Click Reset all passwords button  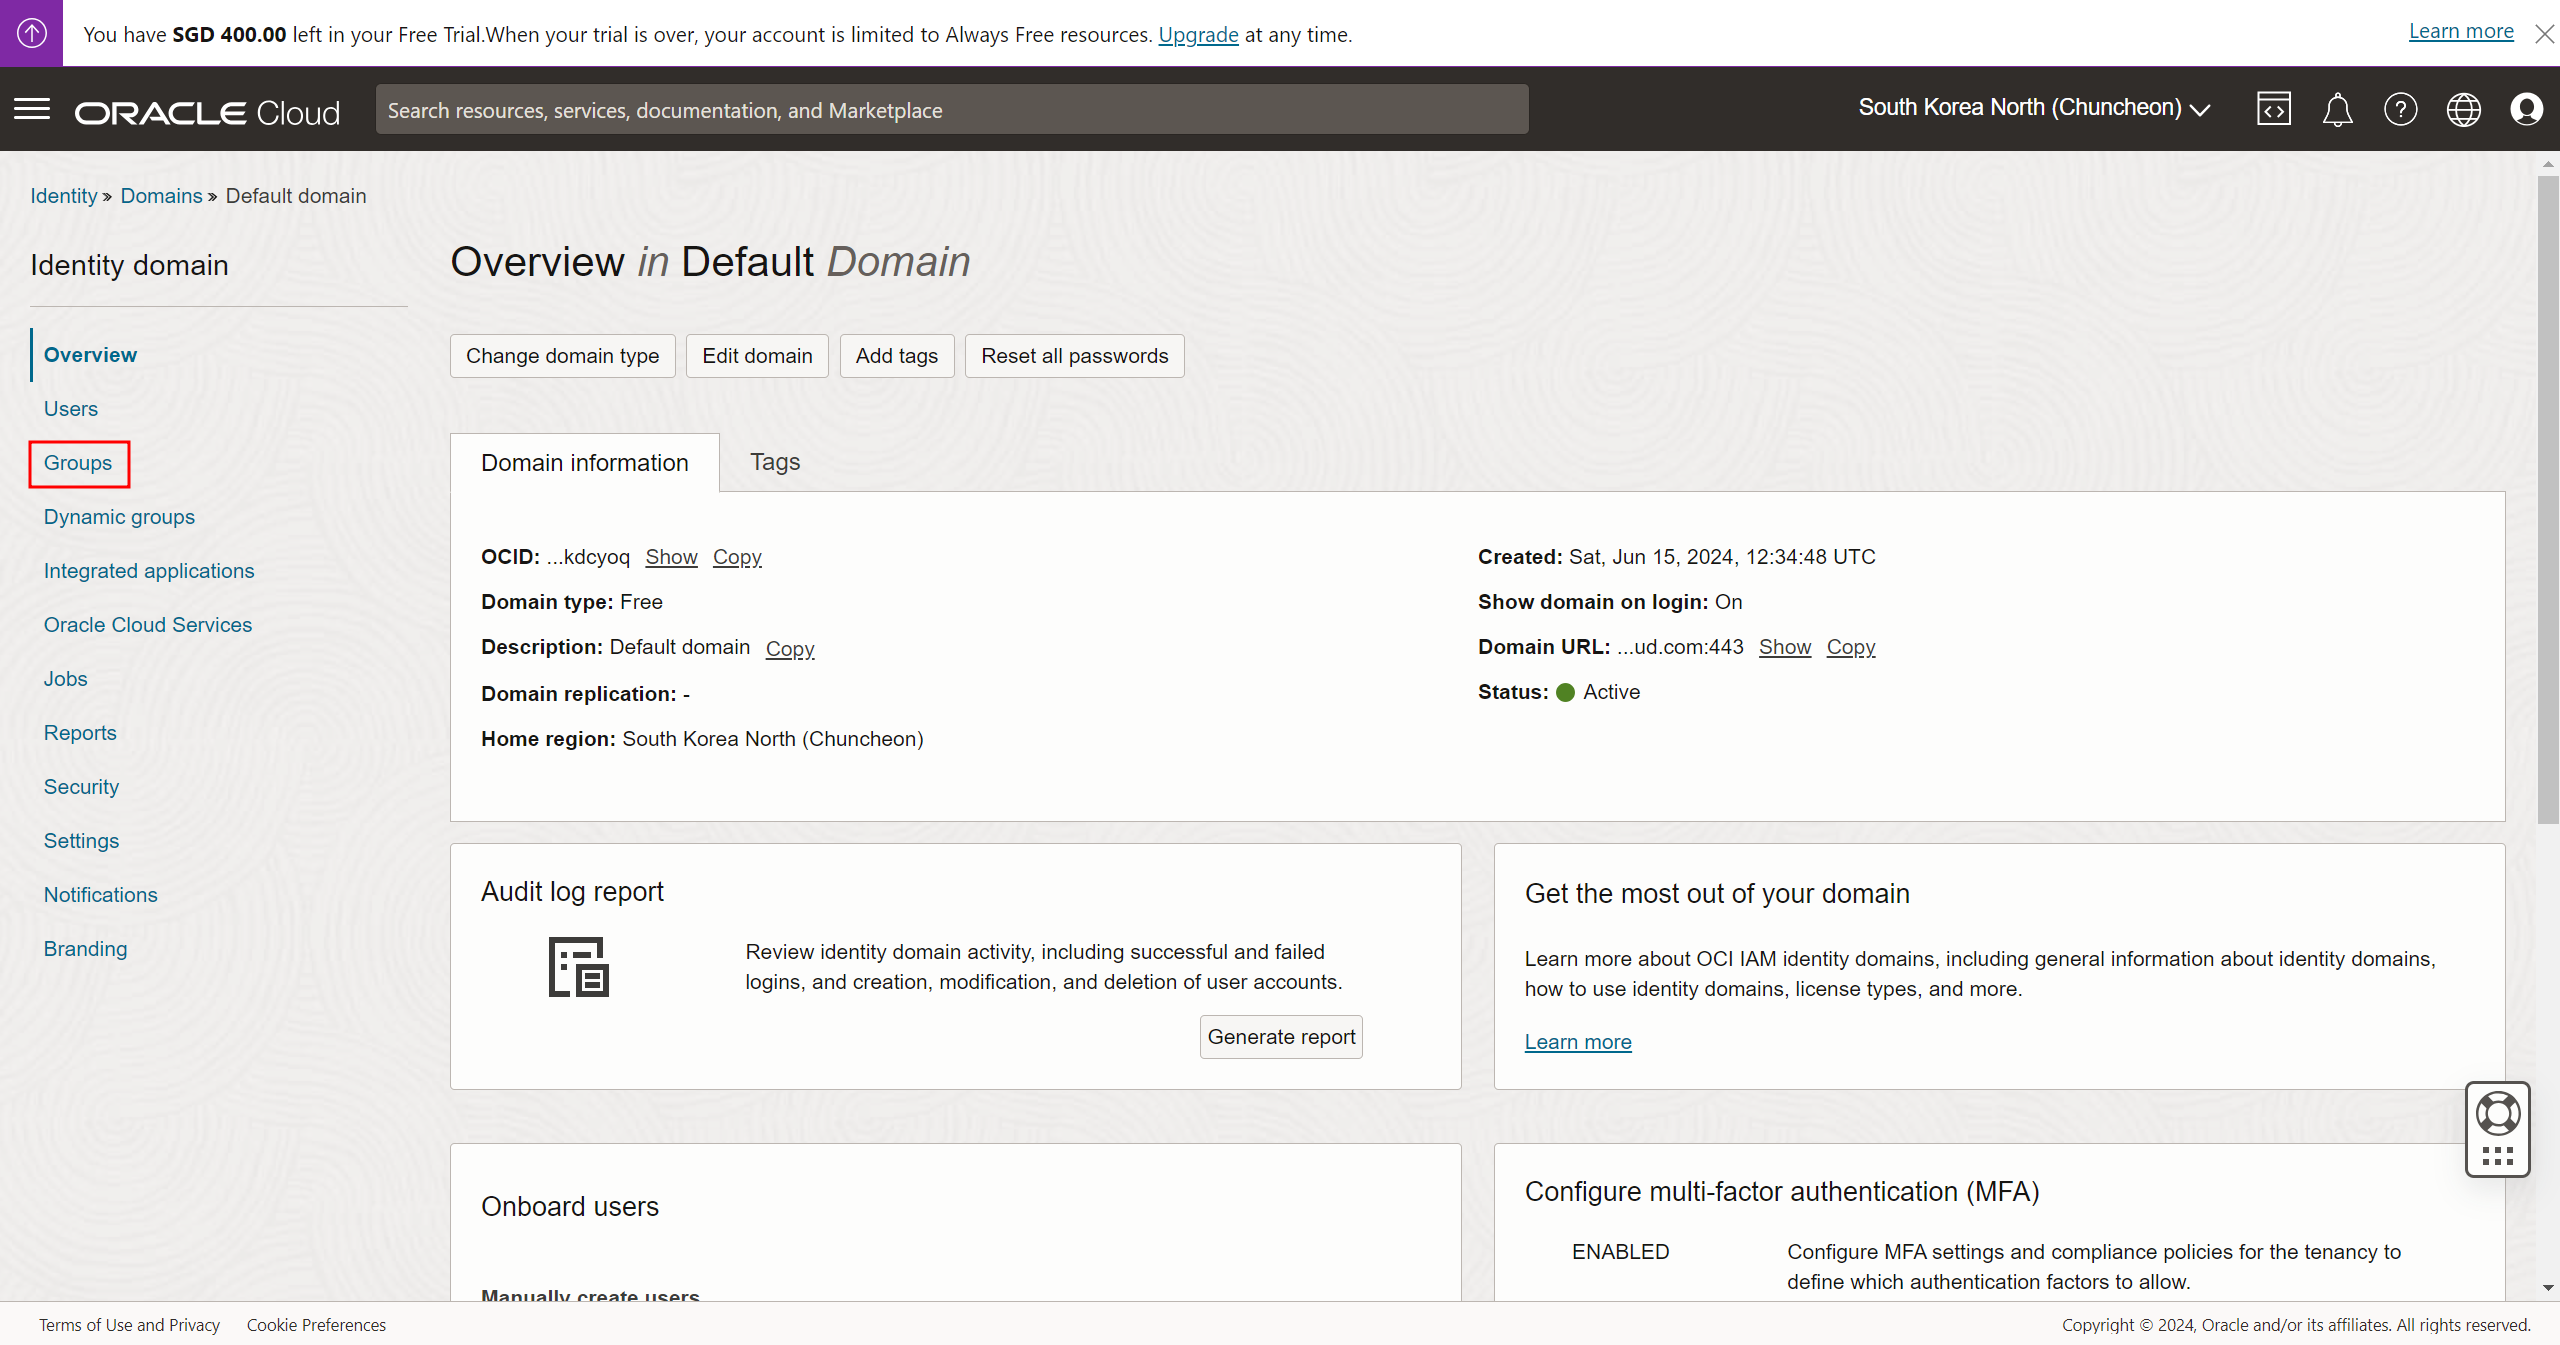pyautogui.click(x=1074, y=356)
